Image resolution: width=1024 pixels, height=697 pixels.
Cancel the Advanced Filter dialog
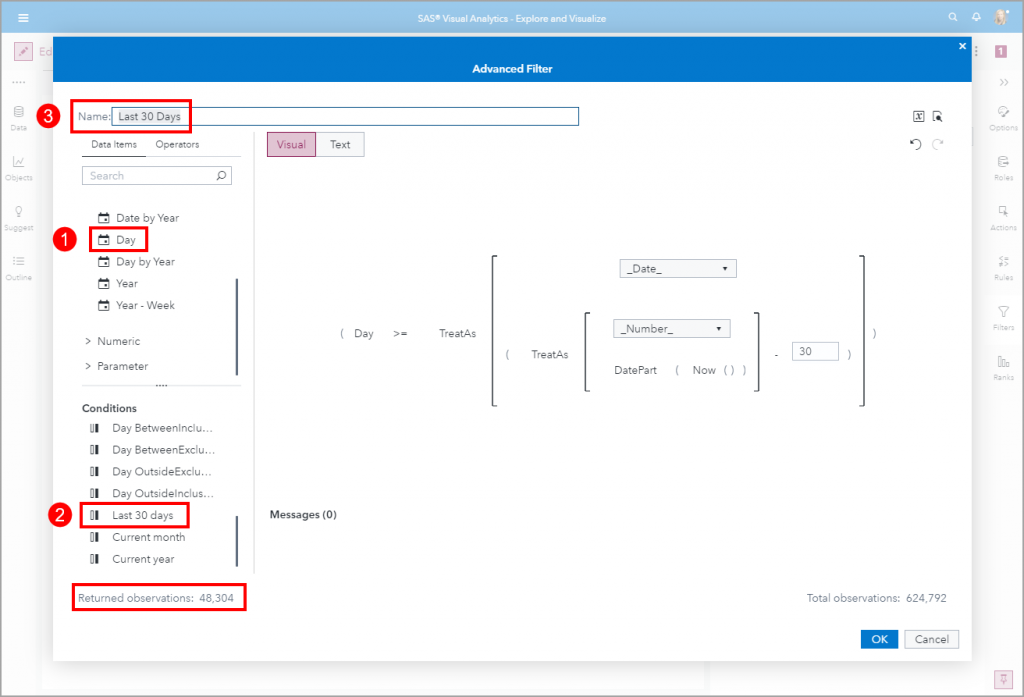tap(931, 639)
